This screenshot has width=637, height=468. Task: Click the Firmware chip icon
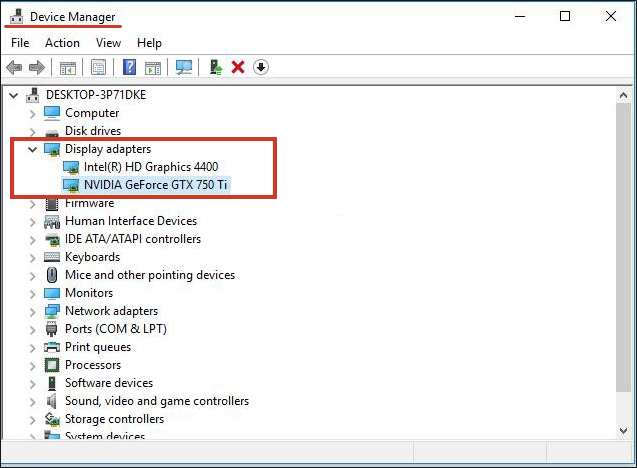(52, 204)
